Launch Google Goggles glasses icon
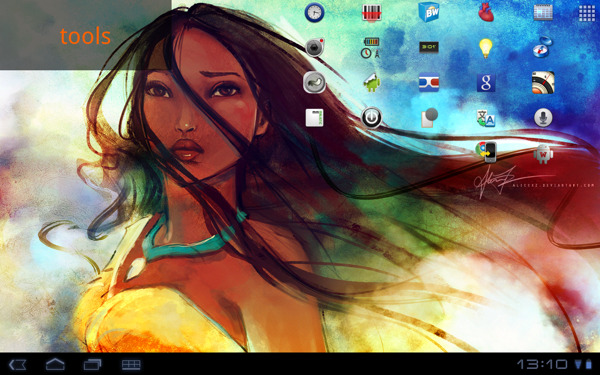The image size is (600, 375). click(x=429, y=82)
